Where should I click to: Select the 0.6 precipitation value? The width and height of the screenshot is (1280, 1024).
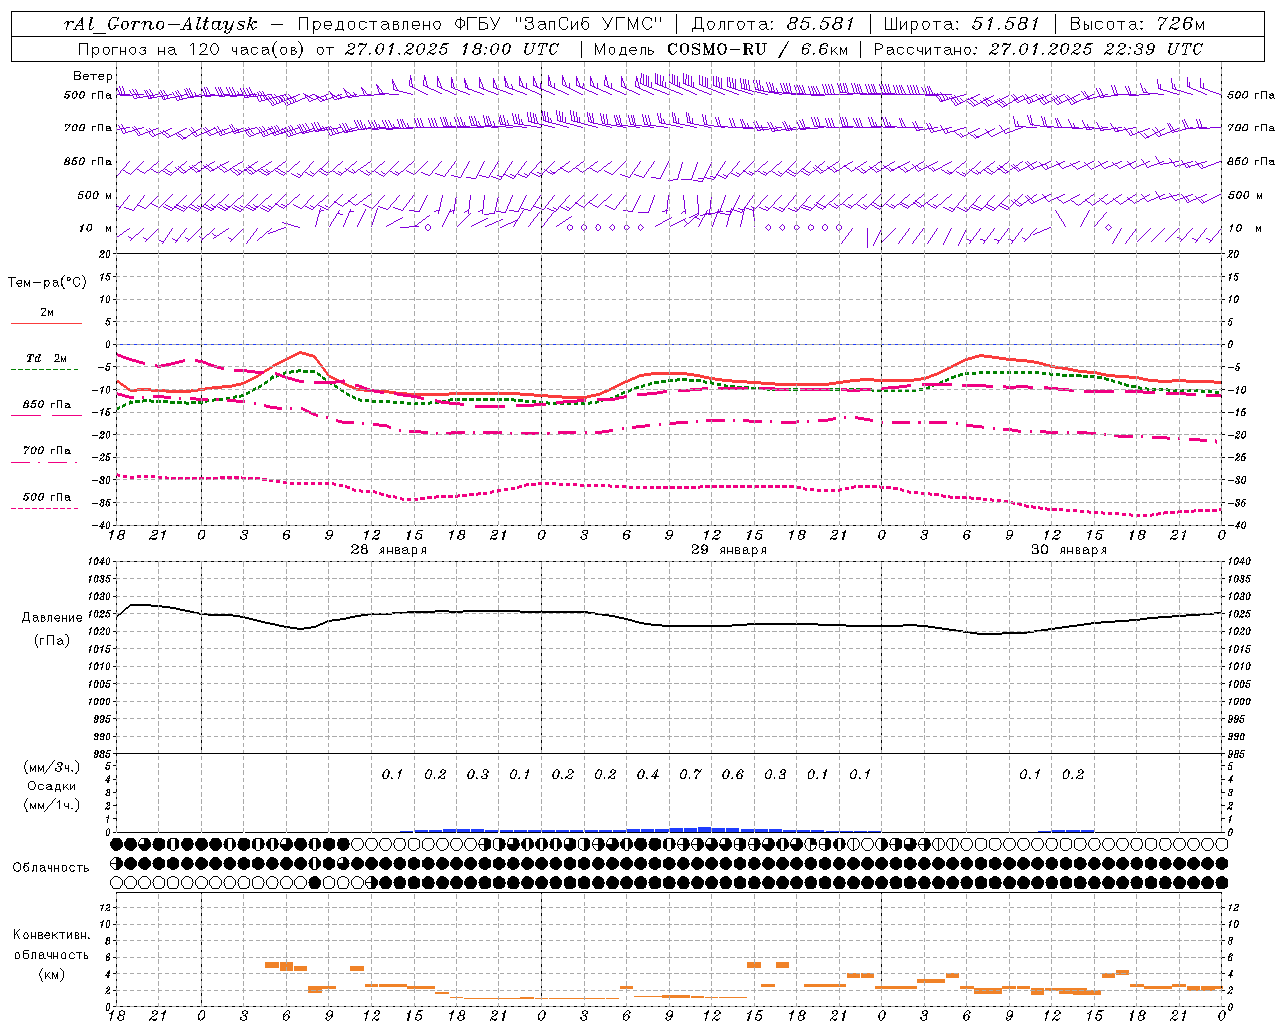[x=733, y=775]
